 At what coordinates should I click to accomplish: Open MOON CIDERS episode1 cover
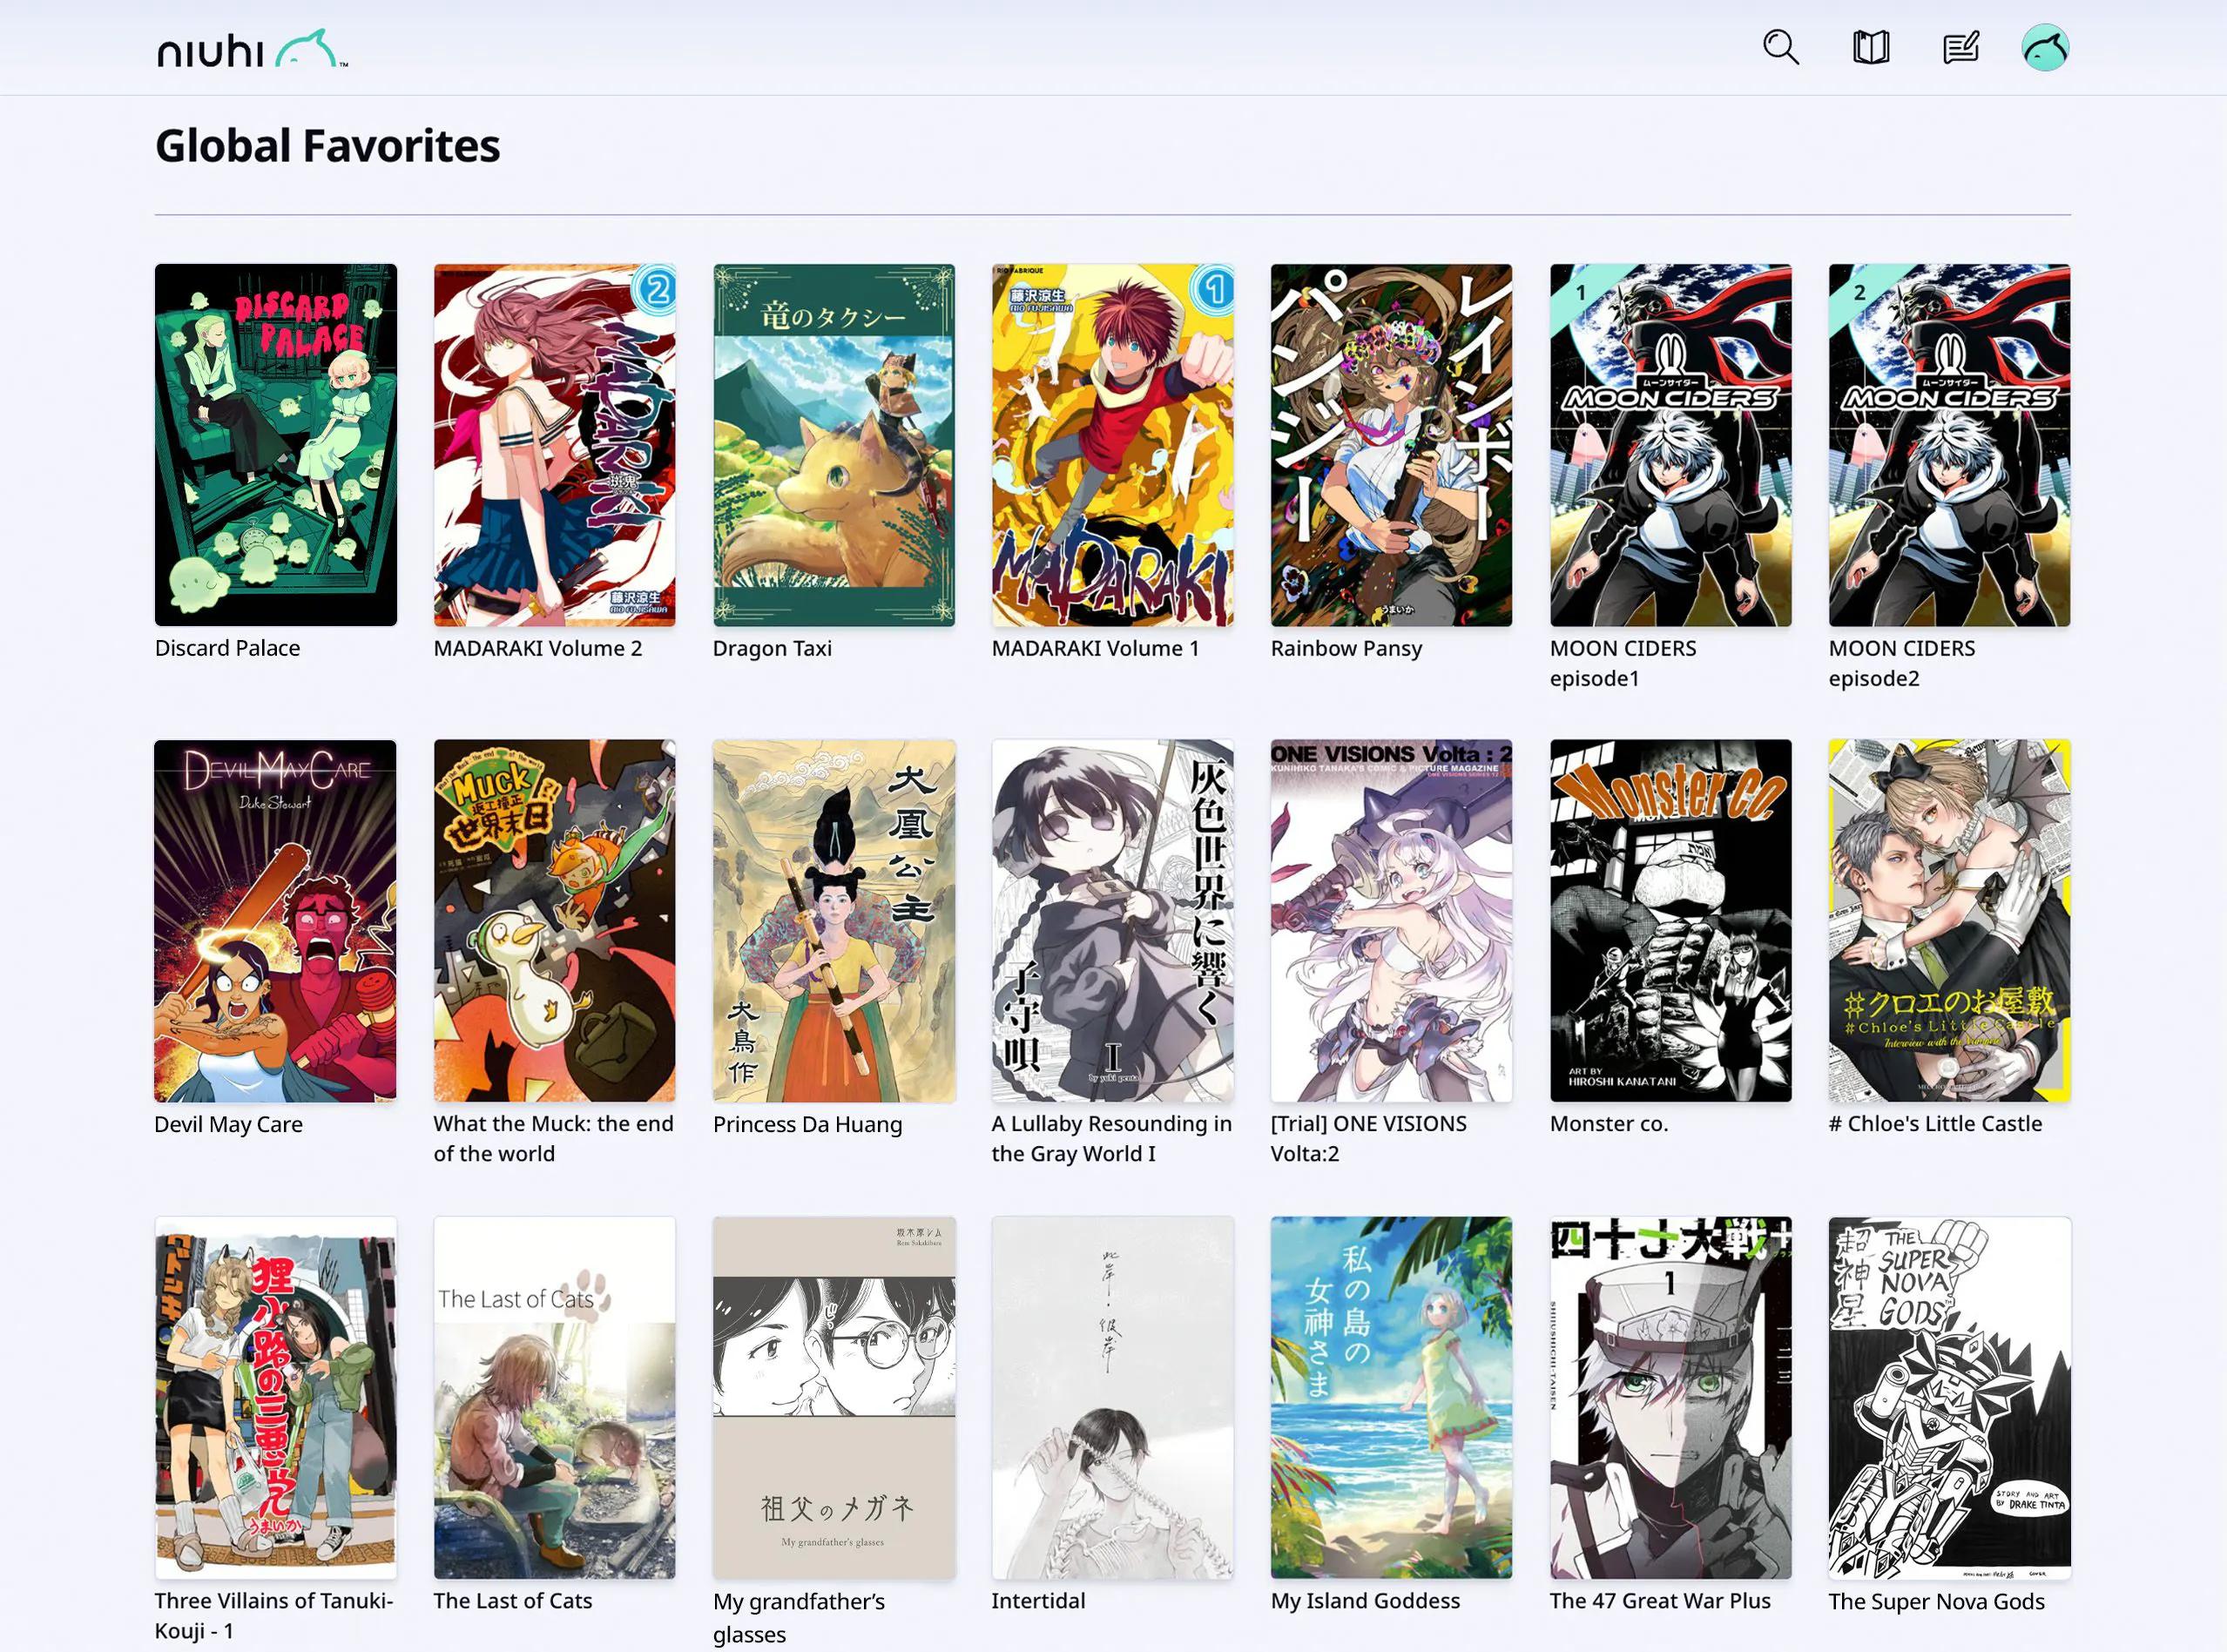1671,445
